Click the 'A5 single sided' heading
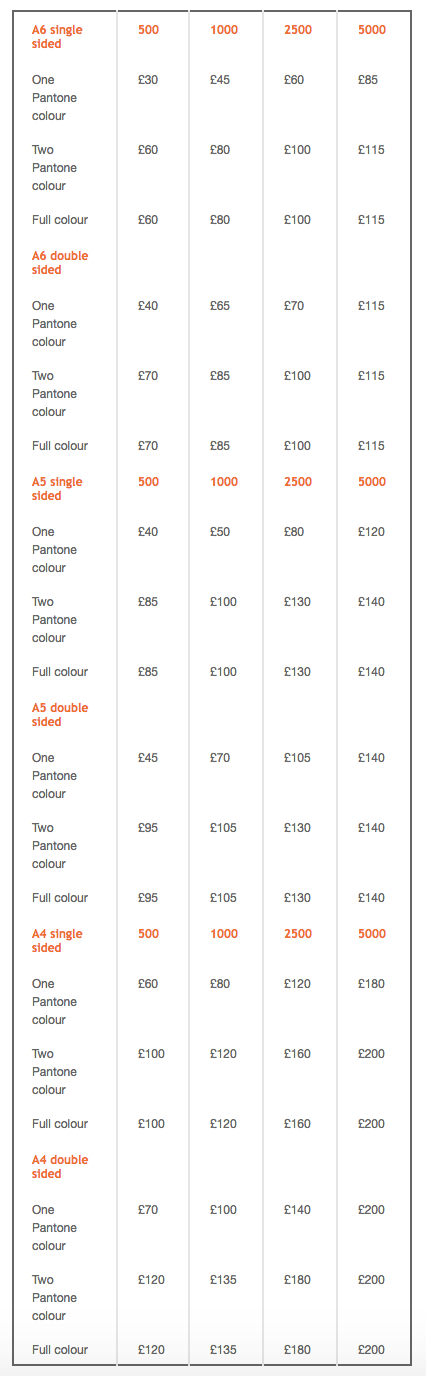This screenshot has height=1376, width=426. click(x=57, y=489)
